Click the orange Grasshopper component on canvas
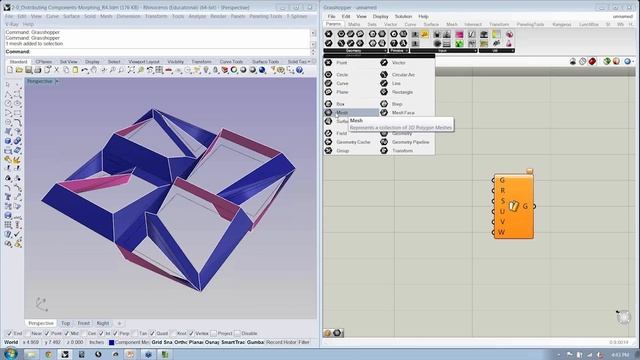 513,206
